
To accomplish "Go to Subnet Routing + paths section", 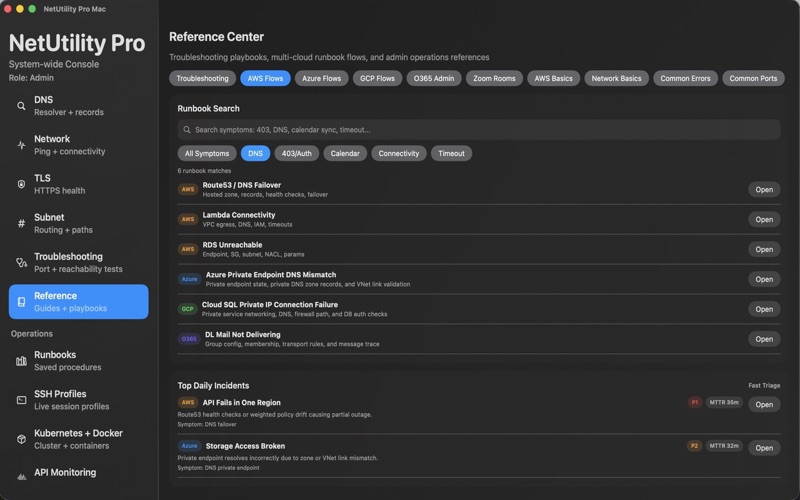I will [x=79, y=223].
